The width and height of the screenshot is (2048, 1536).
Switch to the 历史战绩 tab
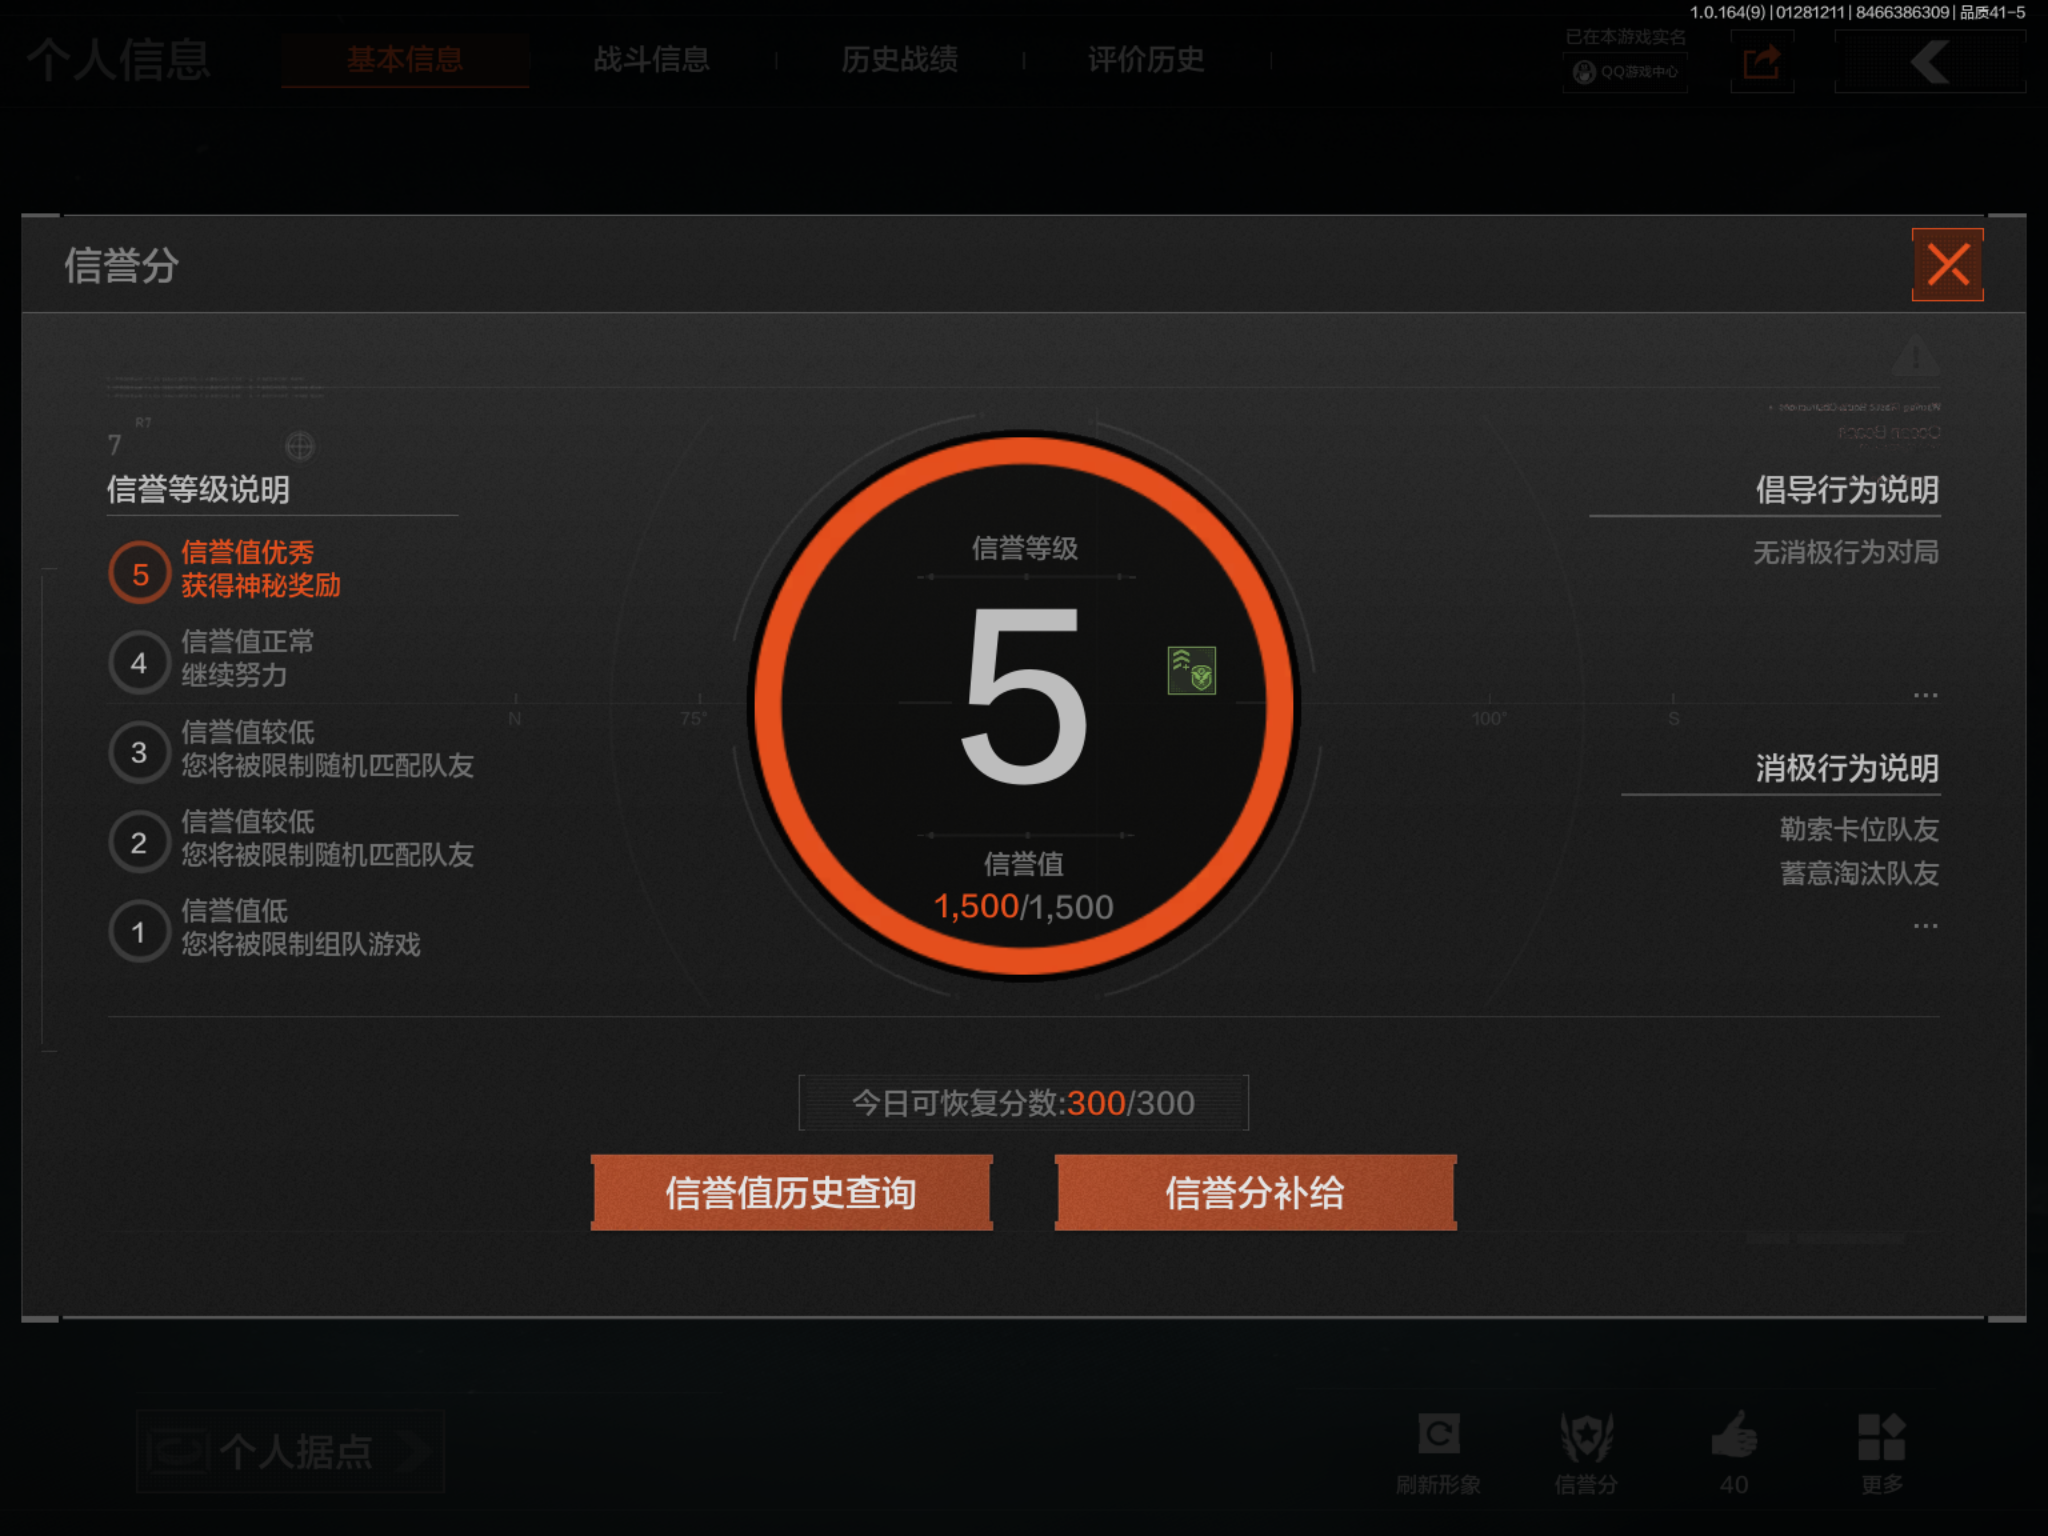[899, 60]
